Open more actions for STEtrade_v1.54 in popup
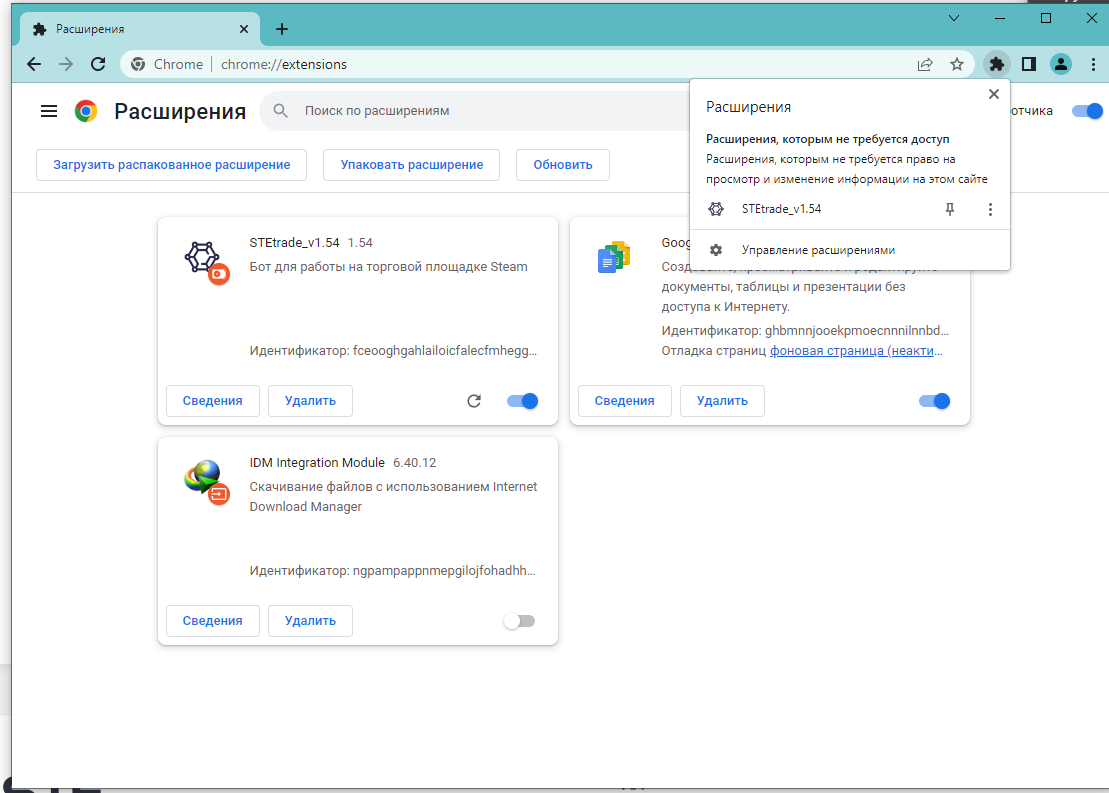 [990, 209]
